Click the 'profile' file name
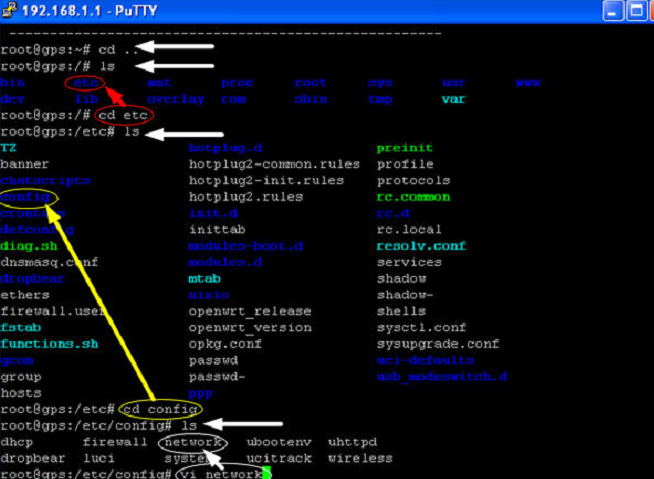 pyautogui.click(x=405, y=164)
